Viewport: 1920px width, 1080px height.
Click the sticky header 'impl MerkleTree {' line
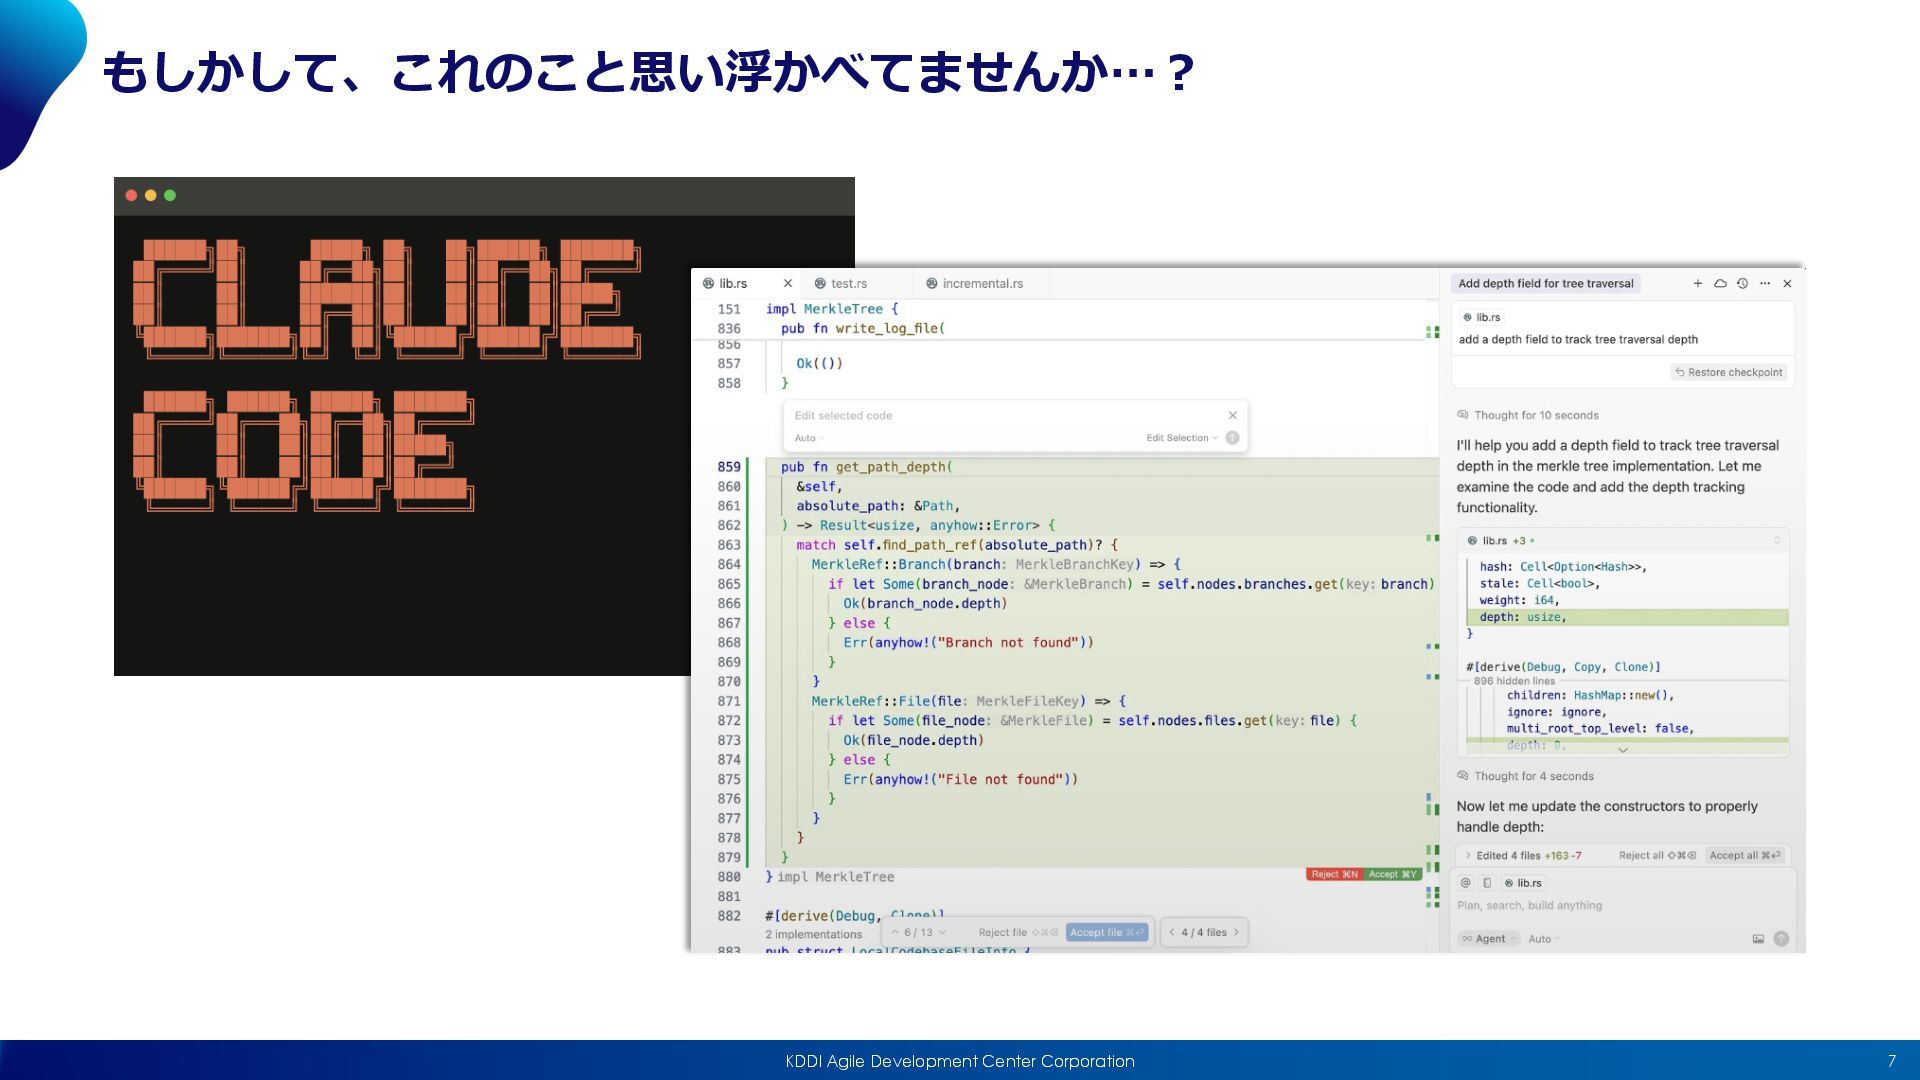pyautogui.click(x=832, y=309)
